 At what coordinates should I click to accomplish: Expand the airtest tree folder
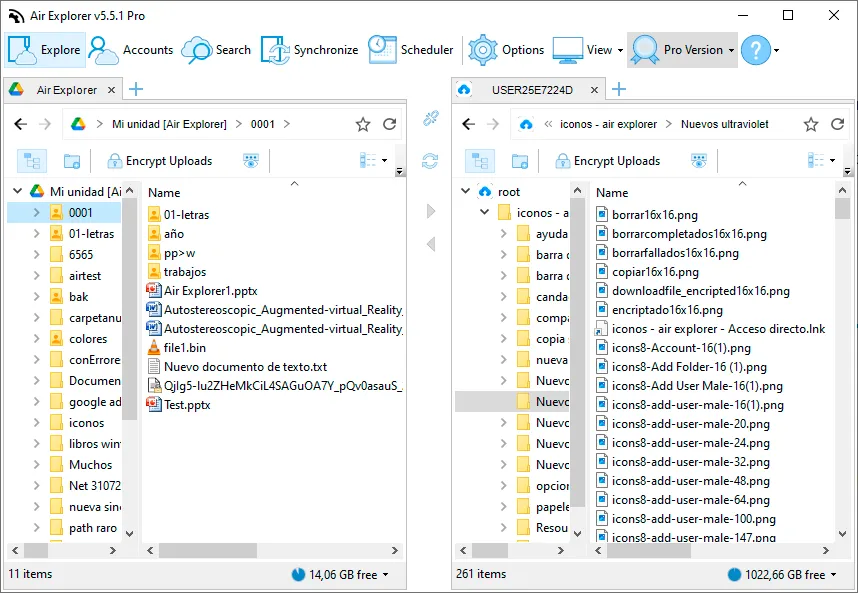37,276
